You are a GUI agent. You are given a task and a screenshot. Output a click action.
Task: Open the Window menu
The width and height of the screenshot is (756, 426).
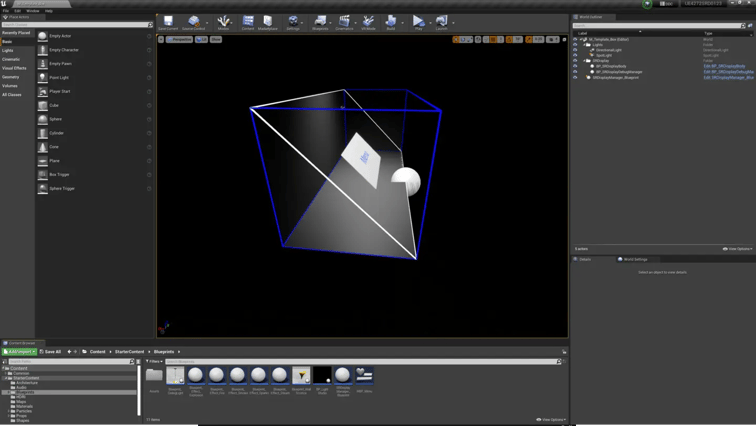pos(33,11)
